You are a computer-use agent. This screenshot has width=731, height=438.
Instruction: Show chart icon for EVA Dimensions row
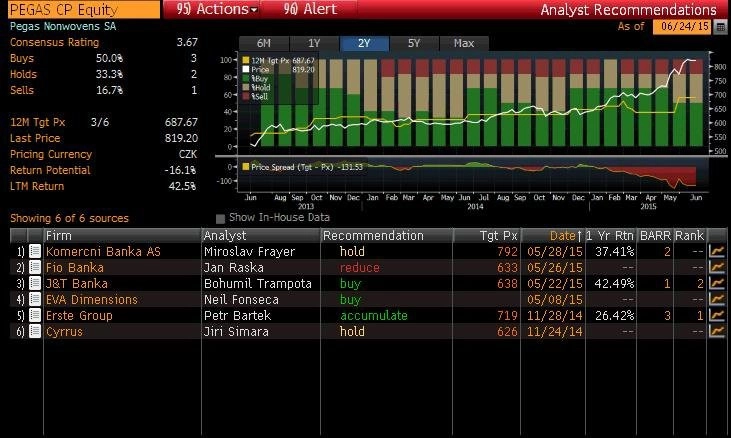coord(717,300)
